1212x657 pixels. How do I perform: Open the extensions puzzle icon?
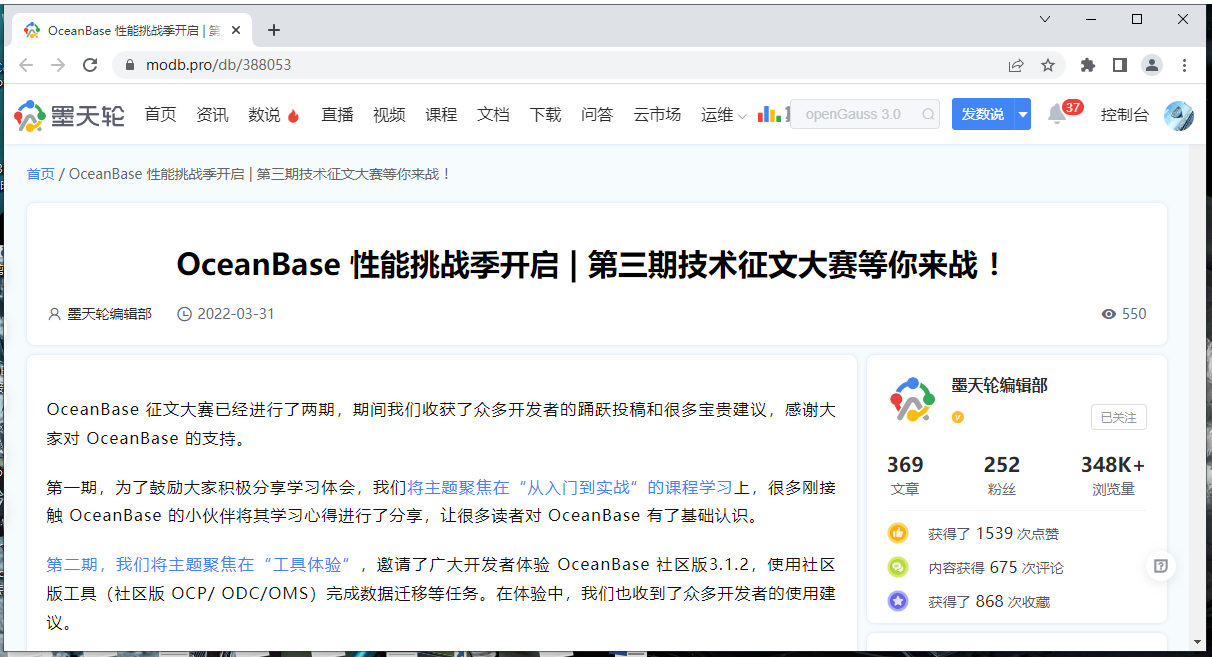tap(1088, 65)
